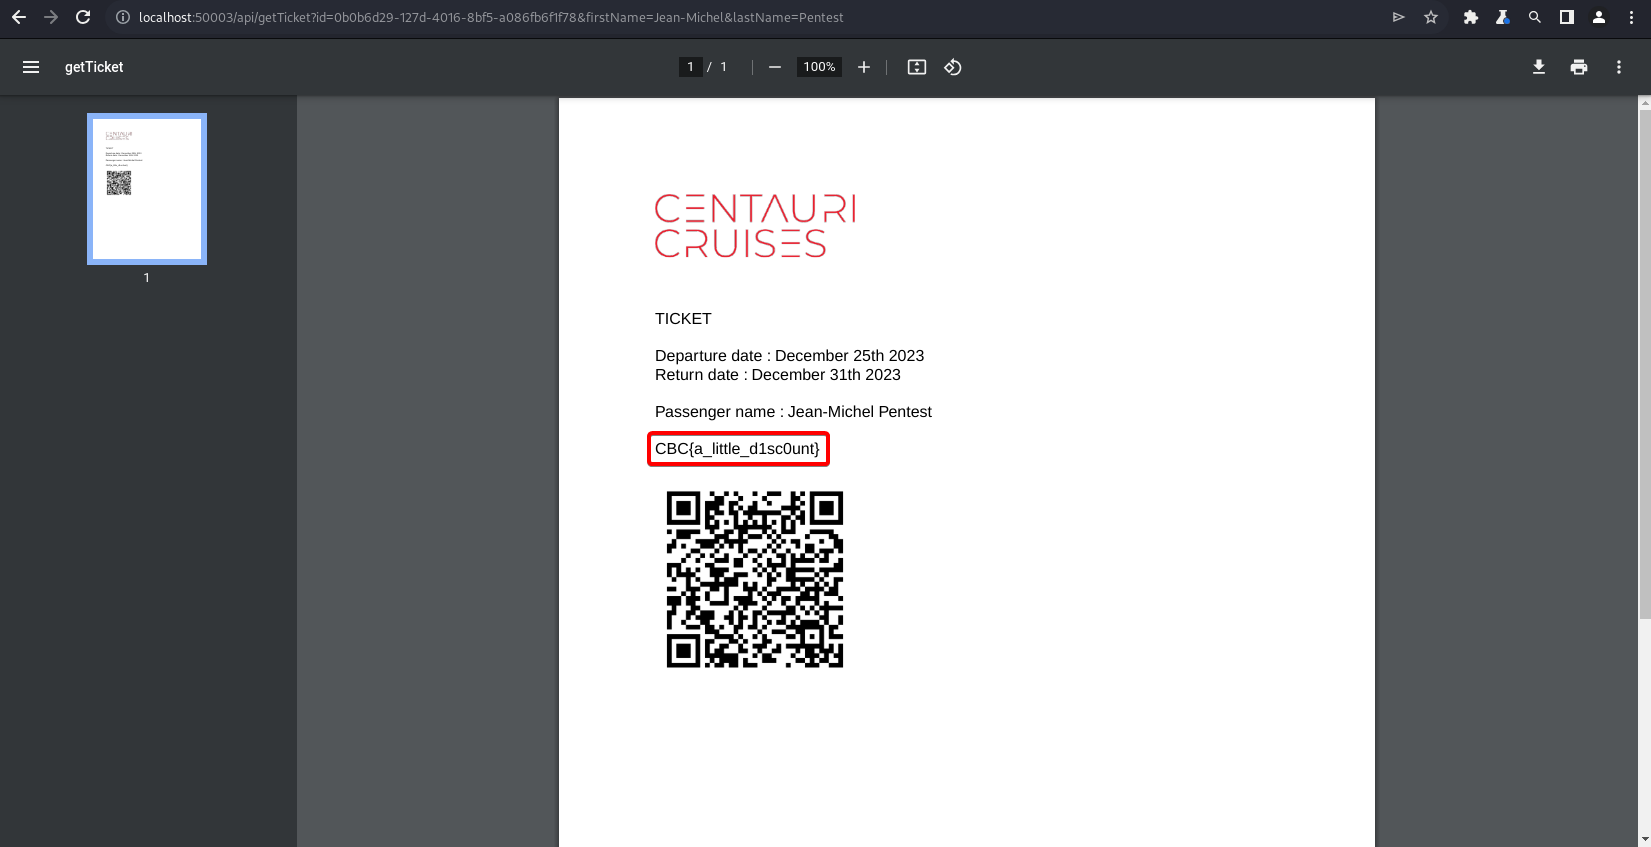Click the magnifier search icon in browser toolbar

(x=1535, y=17)
